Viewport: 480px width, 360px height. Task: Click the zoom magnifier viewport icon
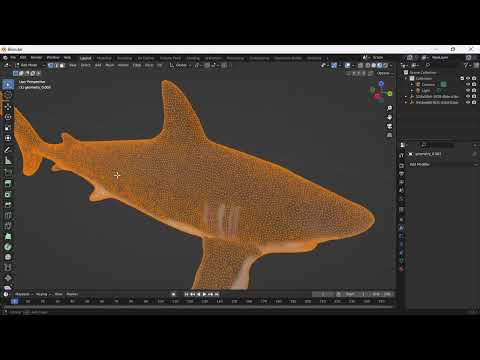click(389, 108)
